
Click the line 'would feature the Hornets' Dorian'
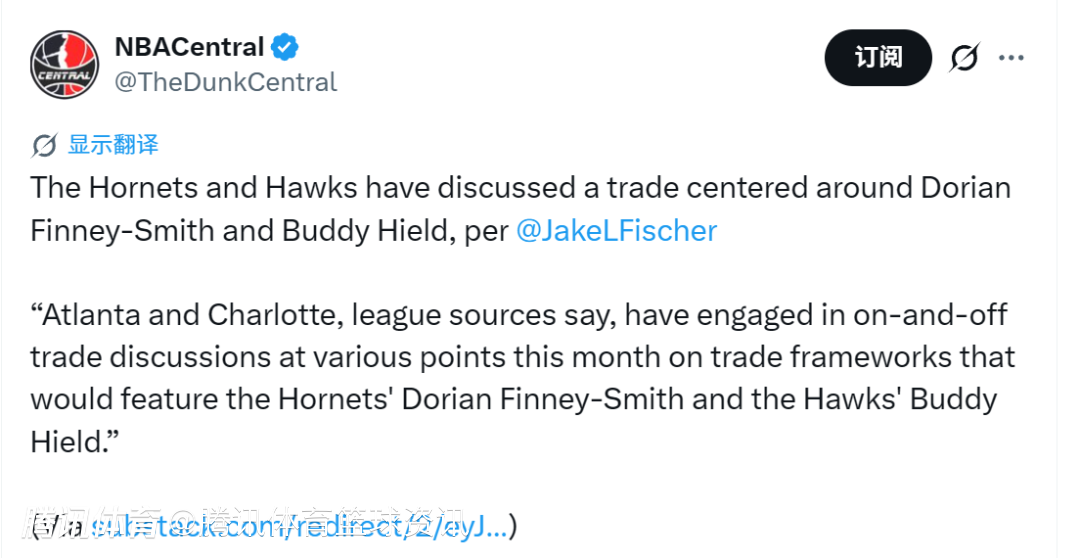pos(514,400)
